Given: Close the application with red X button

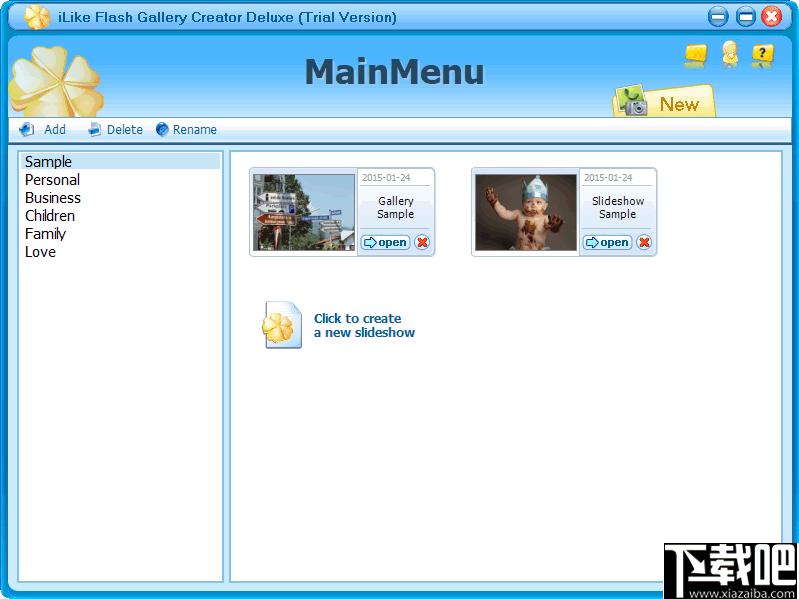Looking at the screenshot, I should [x=771, y=17].
